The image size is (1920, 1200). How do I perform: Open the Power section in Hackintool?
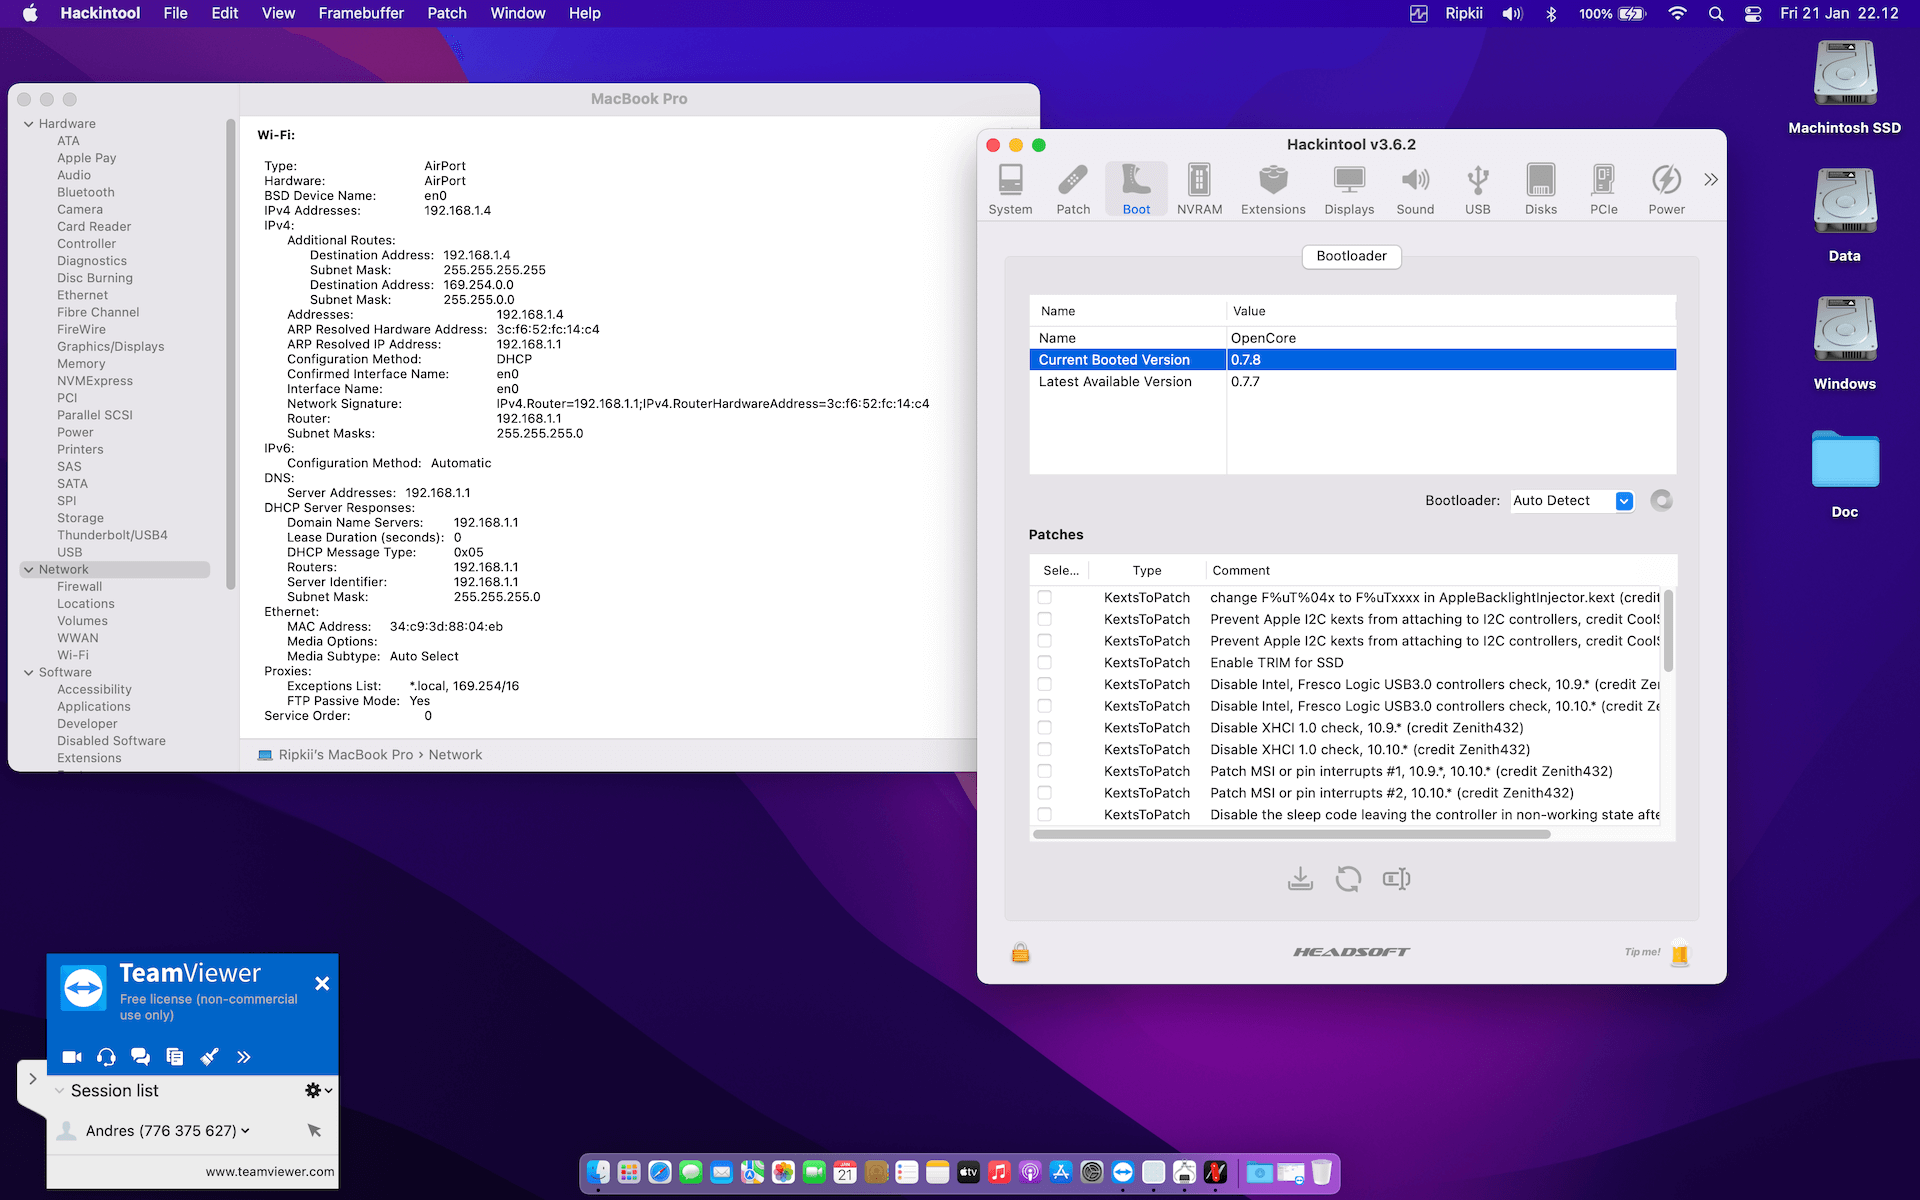1667,189
